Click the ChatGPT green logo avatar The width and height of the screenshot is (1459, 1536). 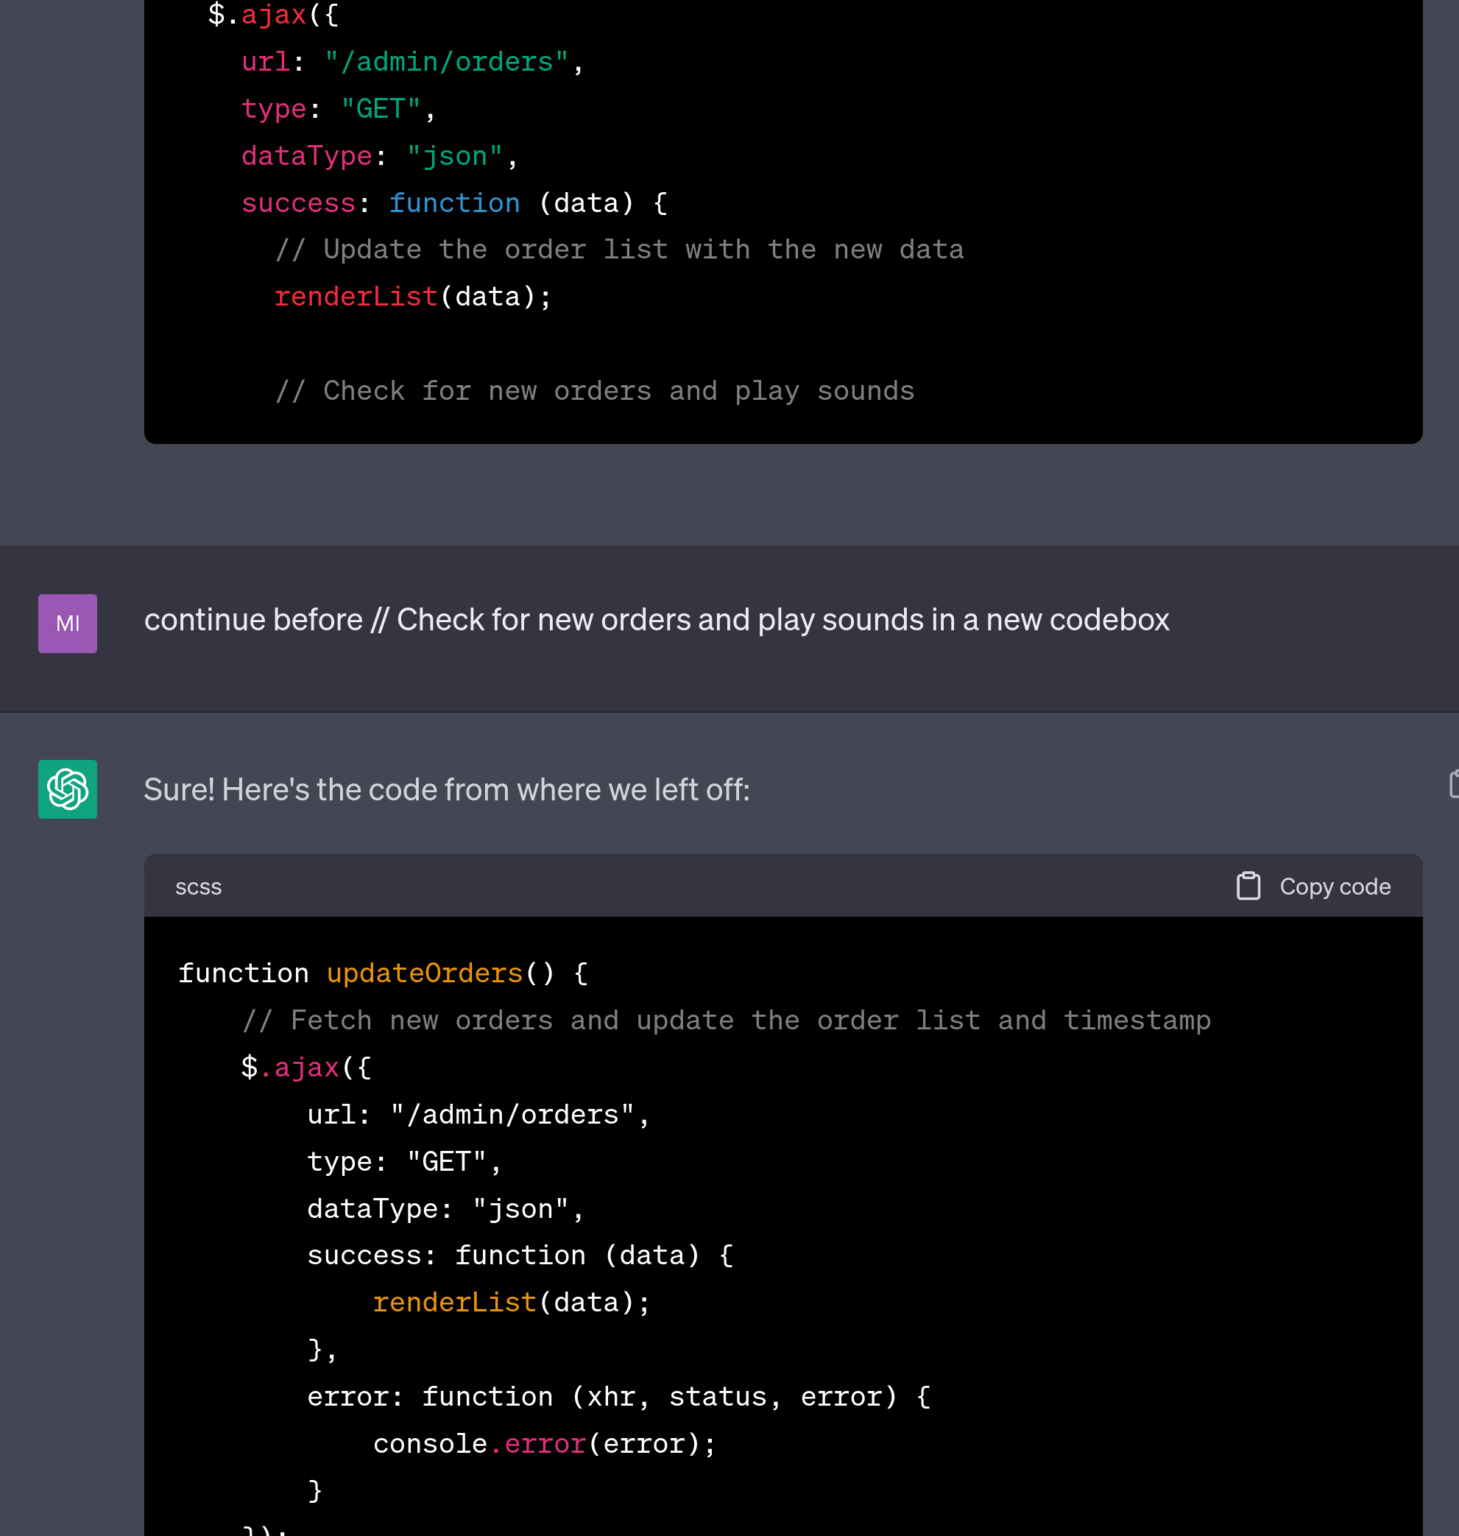pyautogui.click(x=66, y=789)
